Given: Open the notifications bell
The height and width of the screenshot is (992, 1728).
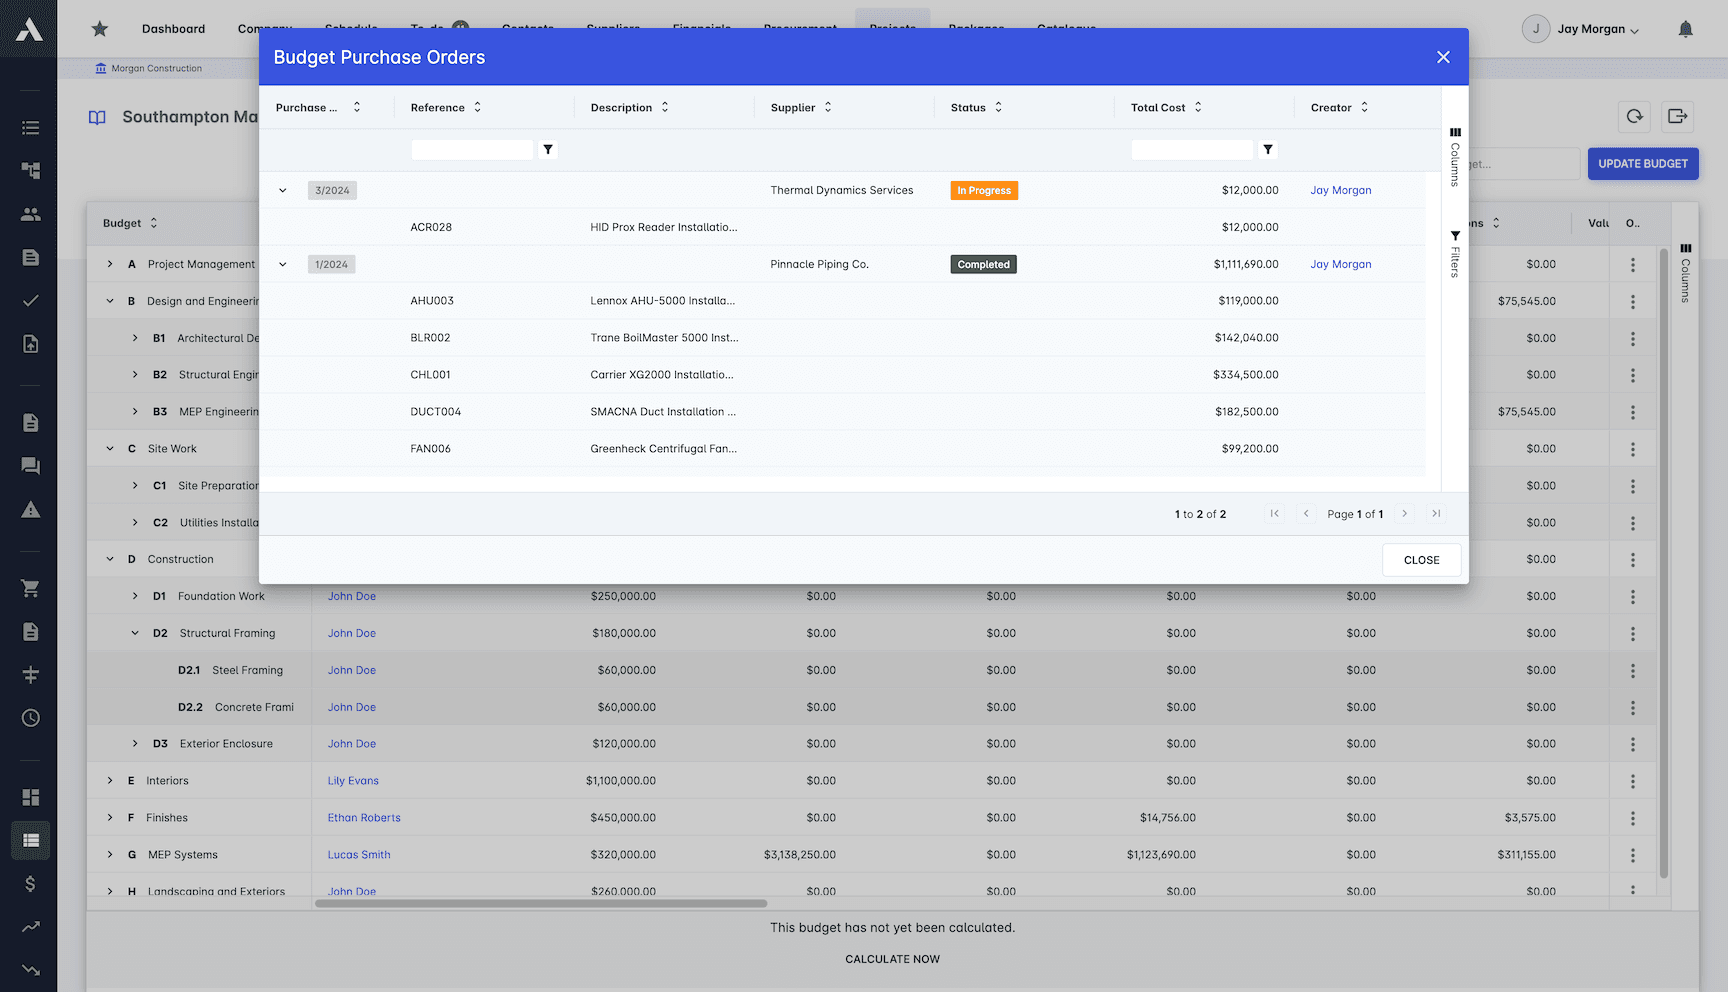Looking at the screenshot, I should 1685,29.
